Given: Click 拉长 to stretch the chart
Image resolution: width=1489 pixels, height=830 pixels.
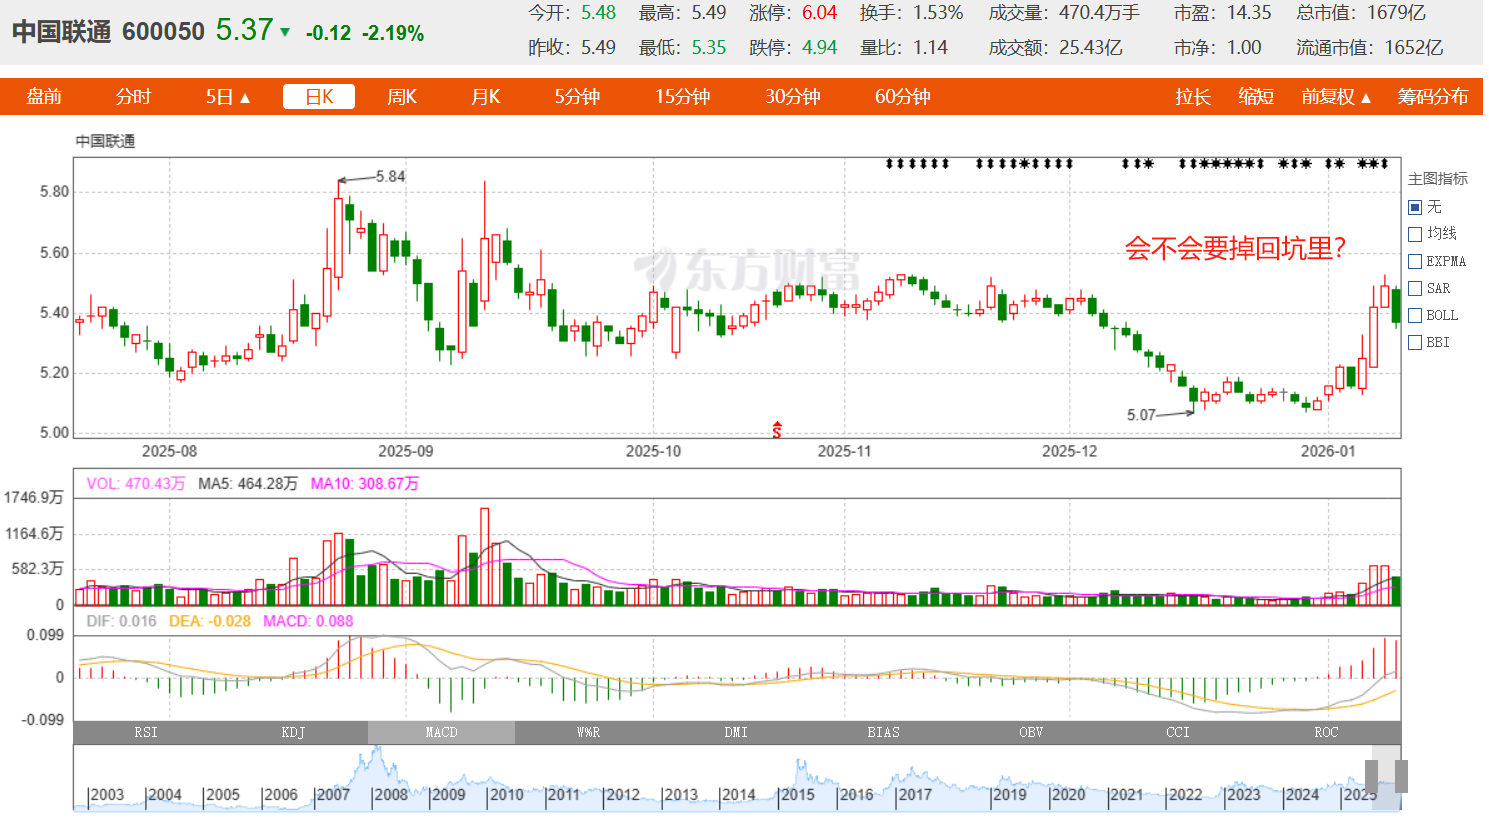Looking at the screenshot, I should pos(1193,97).
